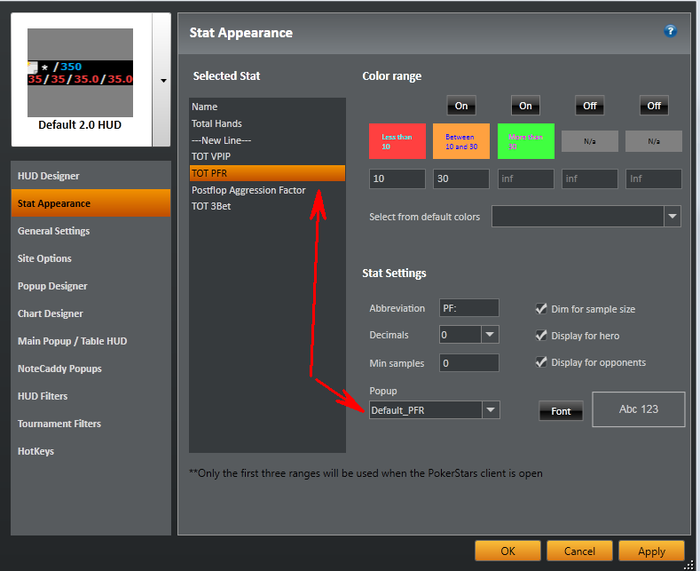
Task: Open Site Options
Action: (91, 258)
